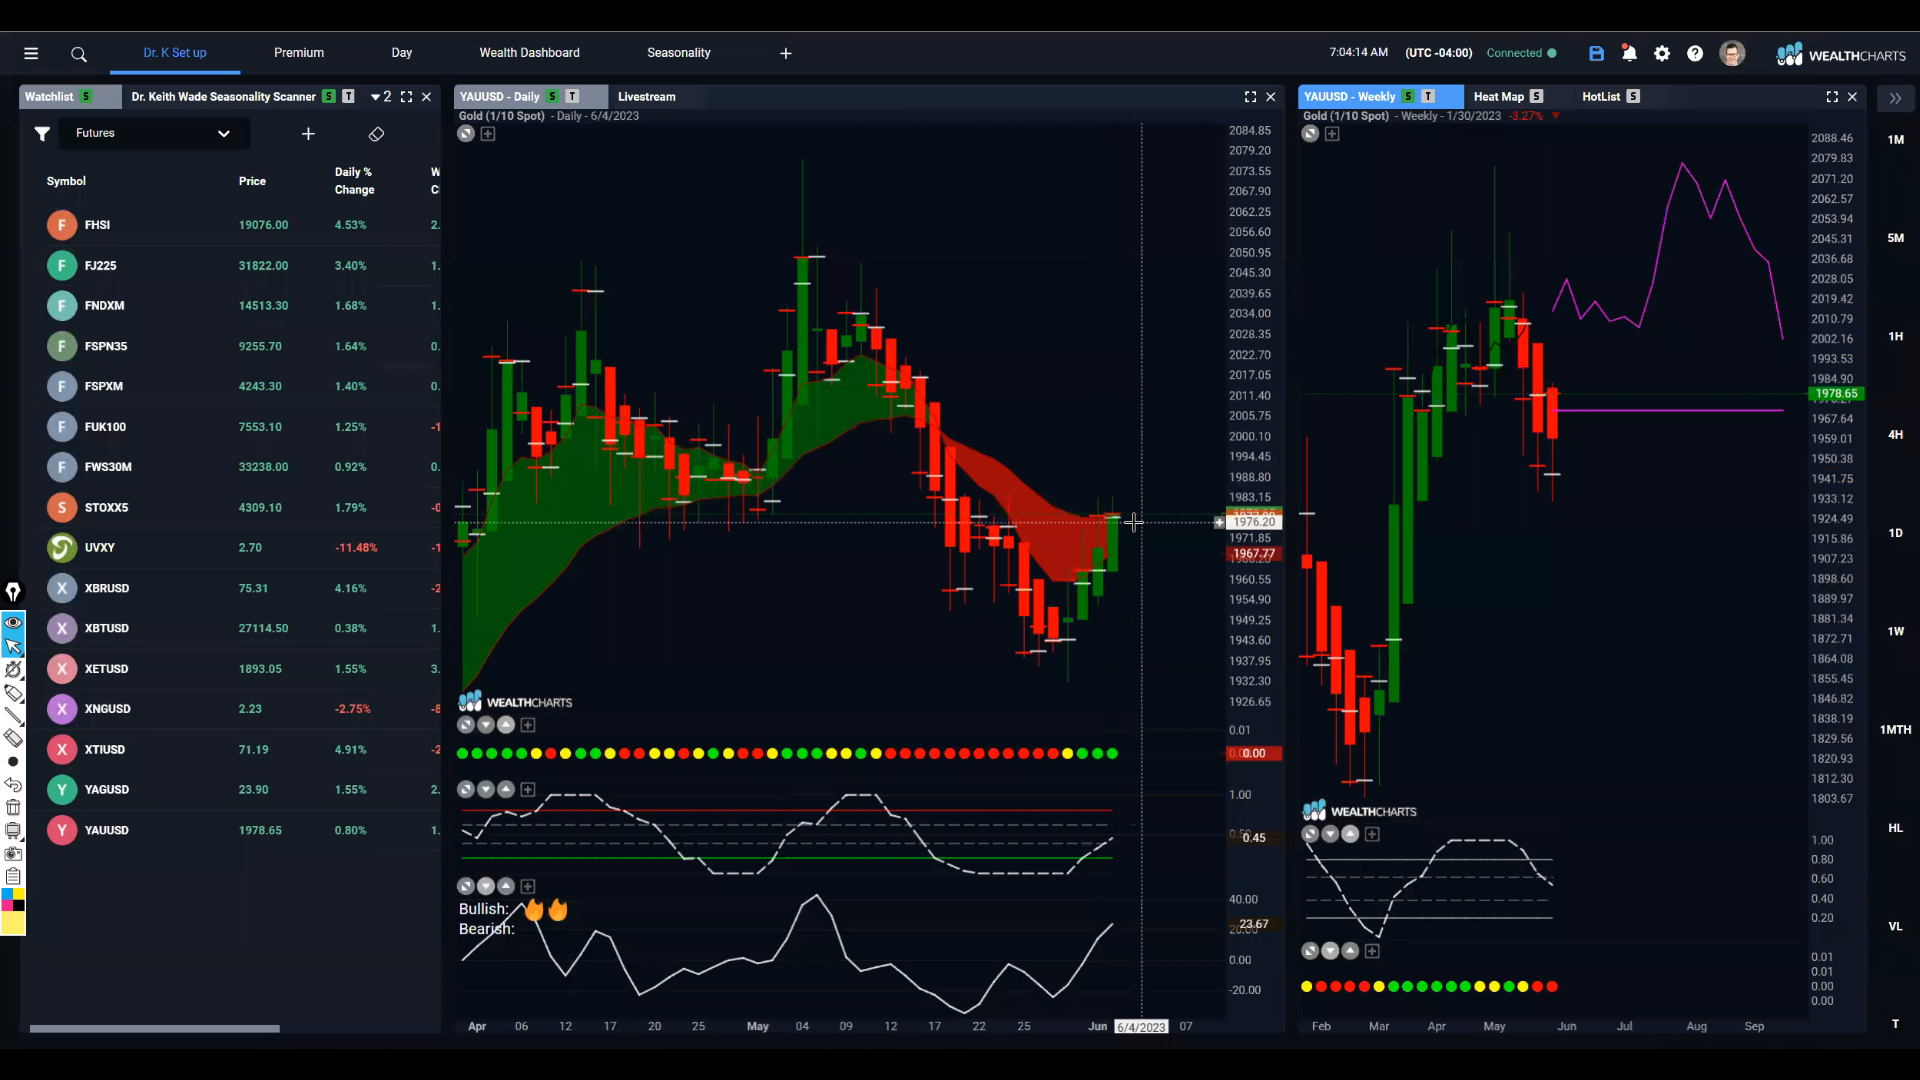The height and width of the screenshot is (1080, 1920).
Task: Open the Bullish/Bearish indicator down arrow
Action: pos(486,886)
